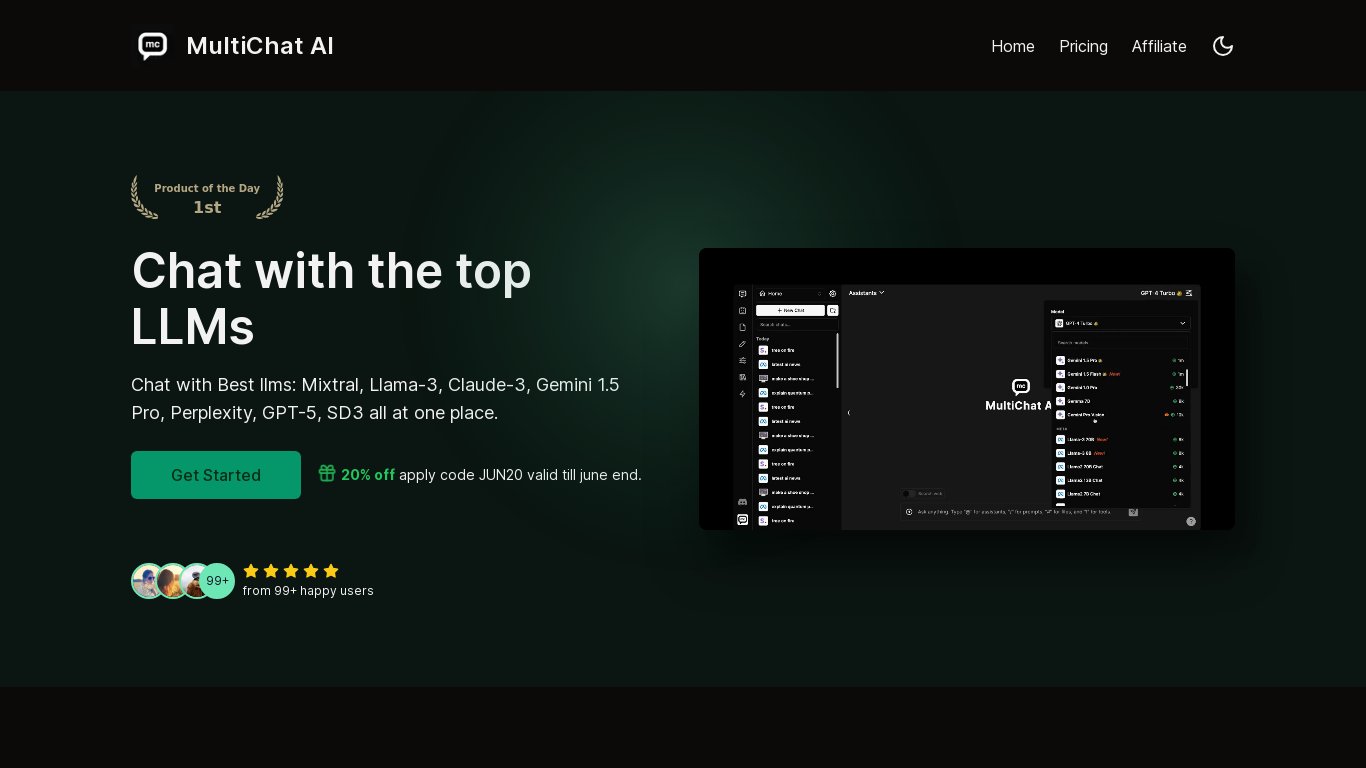The height and width of the screenshot is (768, 1366).
Task: Open the Affiliate nav link
Action: tap(1159, 46)
